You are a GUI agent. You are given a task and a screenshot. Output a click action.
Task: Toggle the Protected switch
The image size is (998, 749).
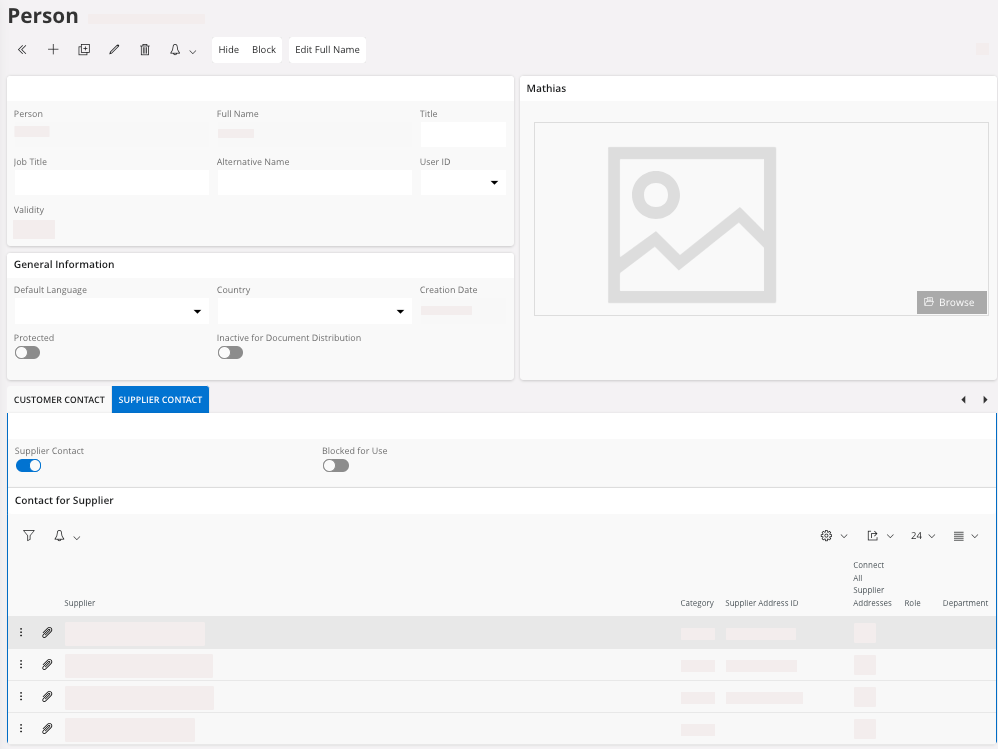[x=27, y=353]
